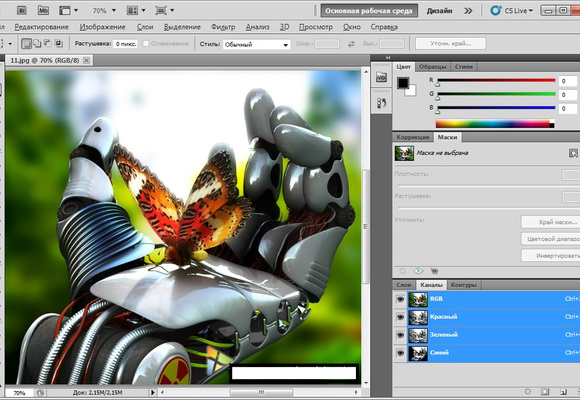The image size is (580, 400).
Task: Open the Стиль dropdown showing Обычный
Action: [256, 44]
